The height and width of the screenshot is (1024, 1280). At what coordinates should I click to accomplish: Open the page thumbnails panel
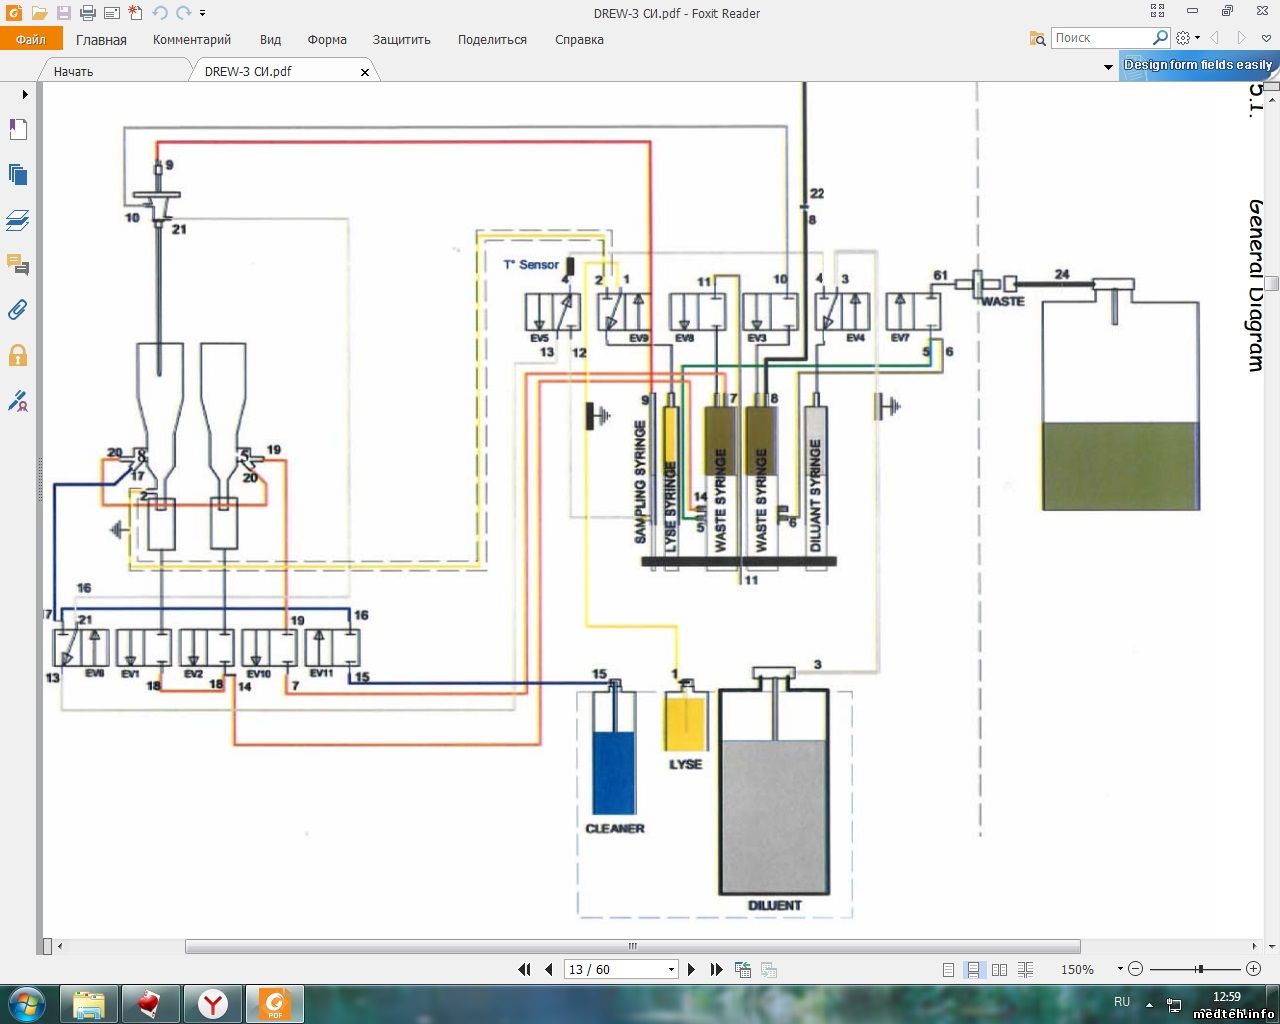point(18,175)
